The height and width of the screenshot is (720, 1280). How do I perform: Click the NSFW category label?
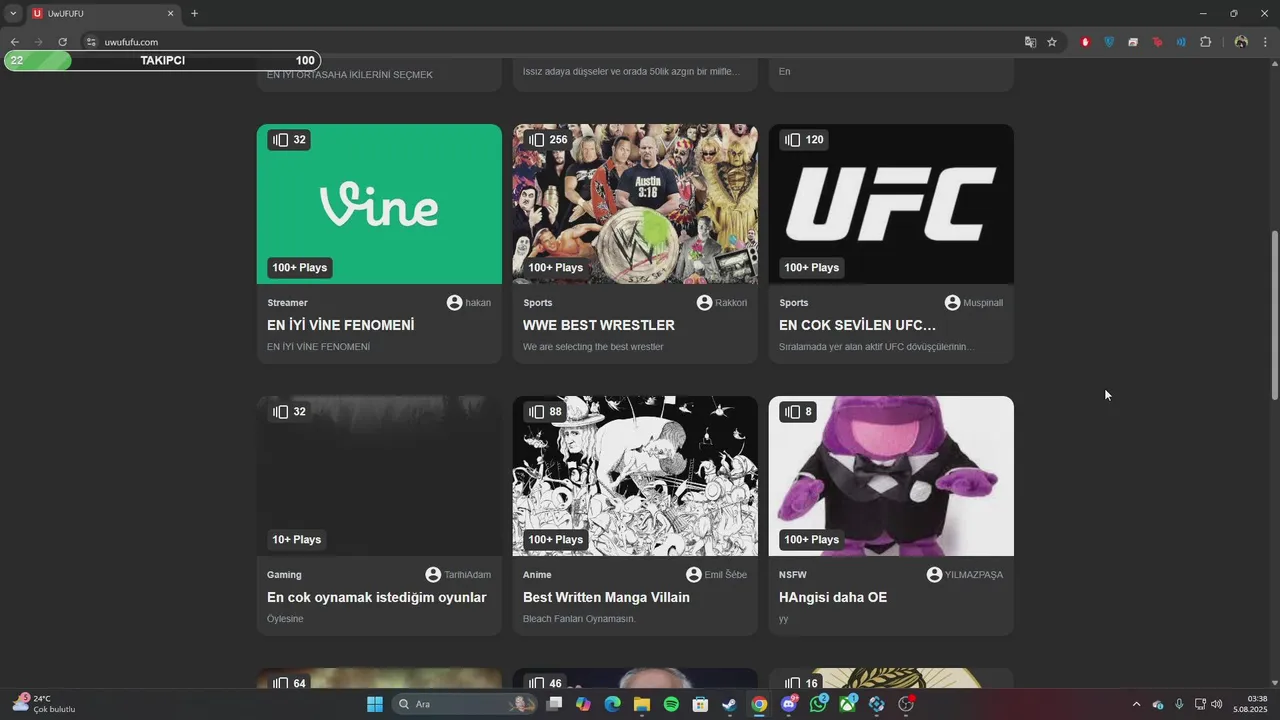click(x=793, y=575)
